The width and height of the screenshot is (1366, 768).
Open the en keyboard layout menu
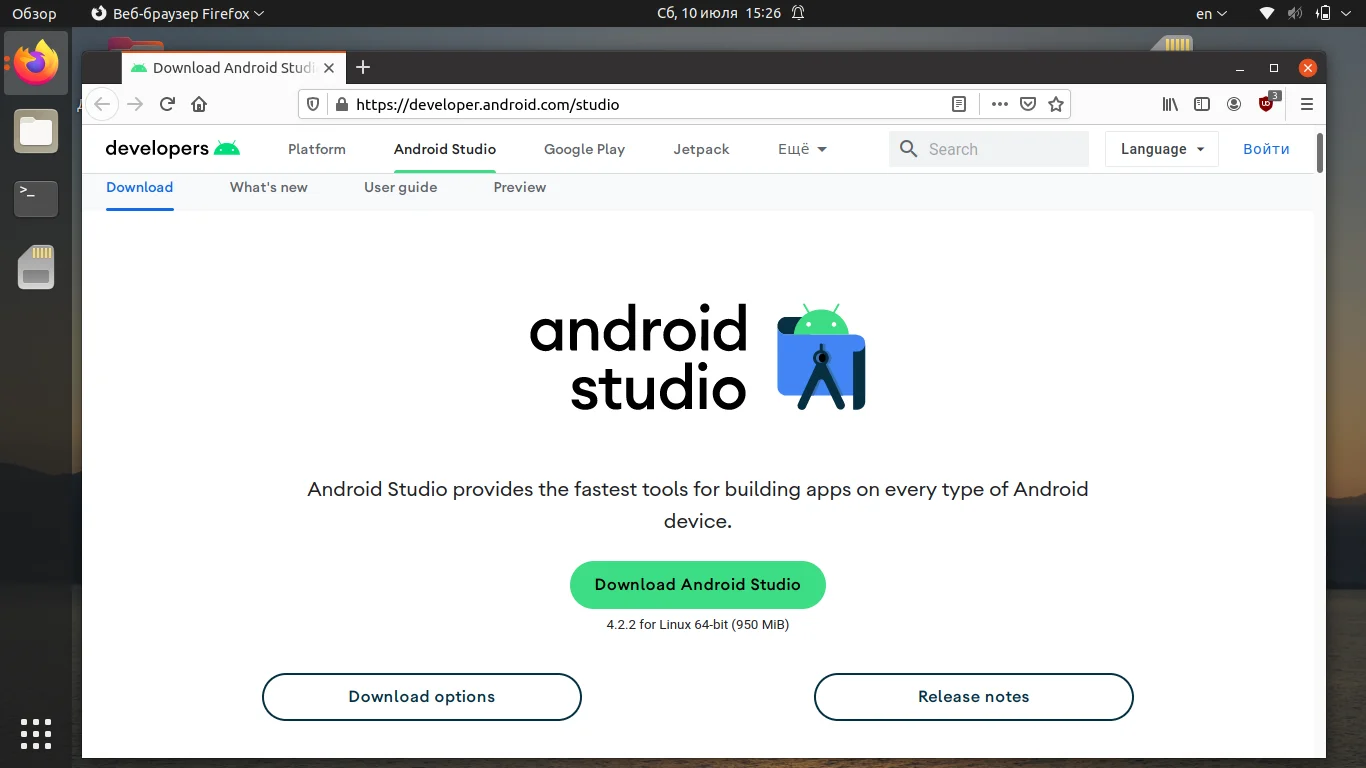(1211, 14)
